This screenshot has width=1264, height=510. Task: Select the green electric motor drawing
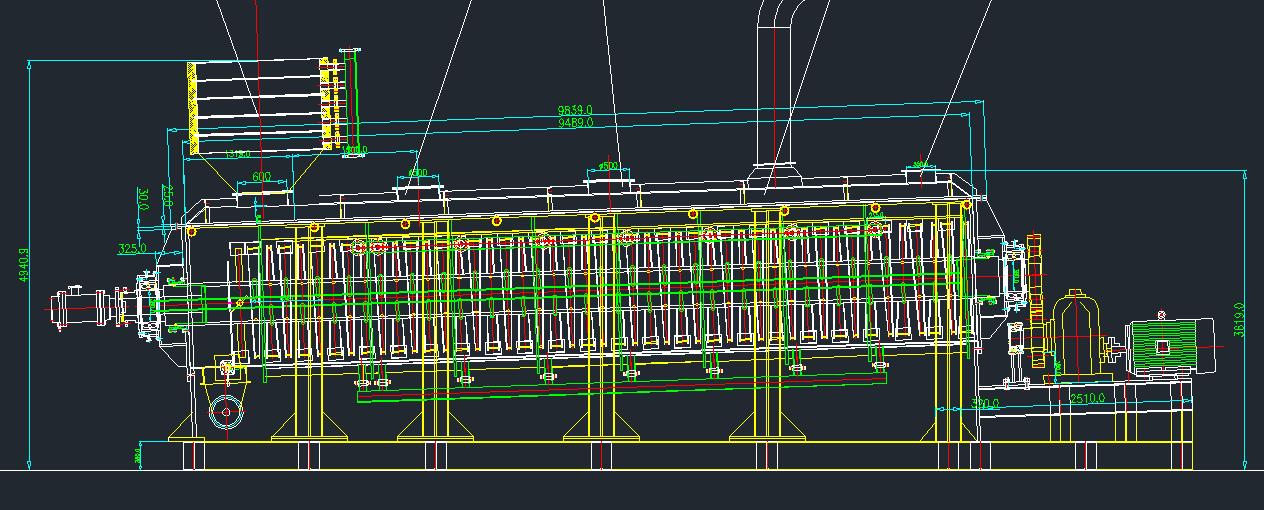(1170, 346)
